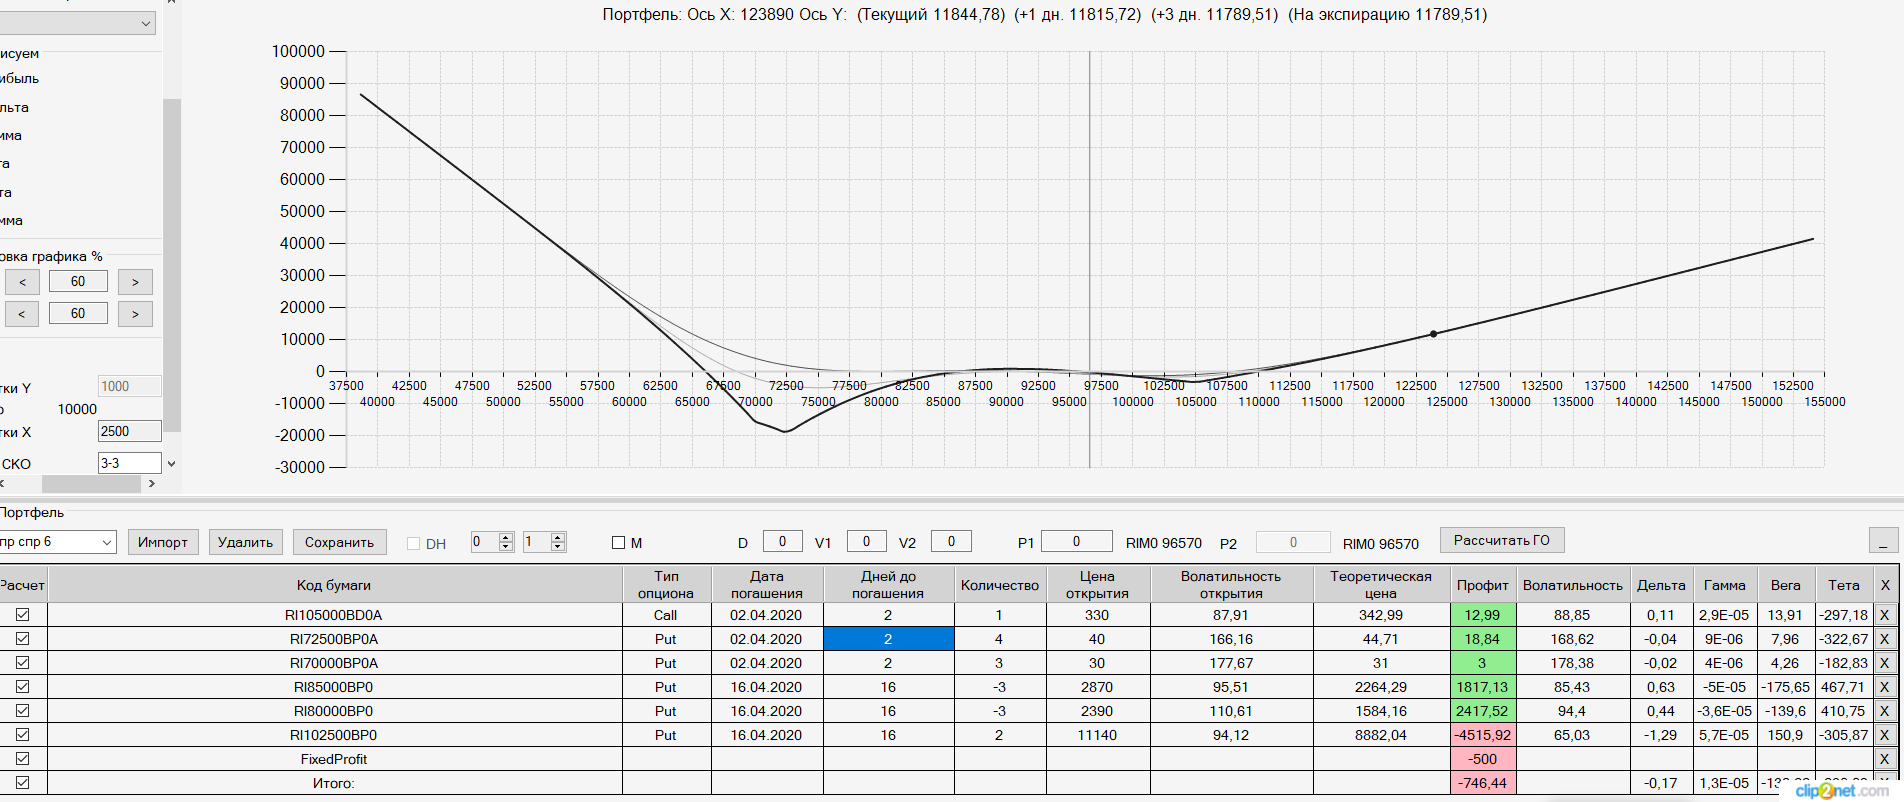The image size is (1904, 802).
Task: Enable the M checkbox
Action: (618, 543)
